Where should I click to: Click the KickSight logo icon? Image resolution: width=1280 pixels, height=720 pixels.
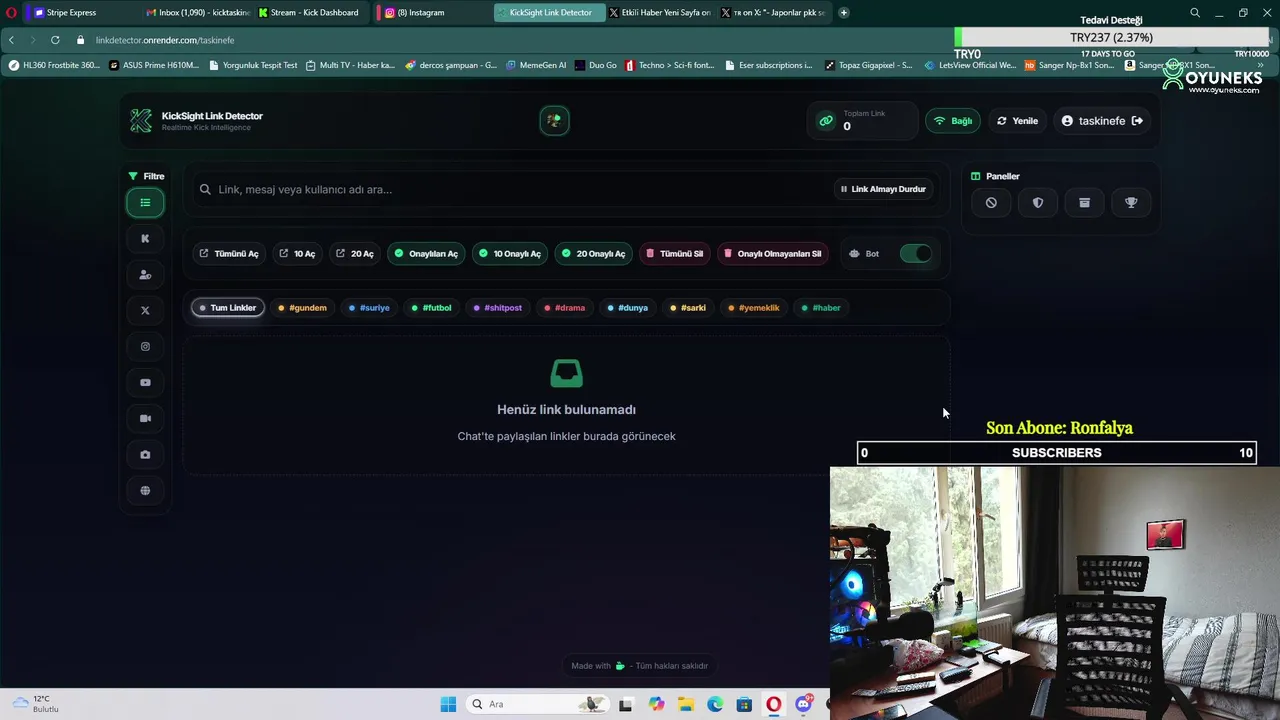click(141, 121)
